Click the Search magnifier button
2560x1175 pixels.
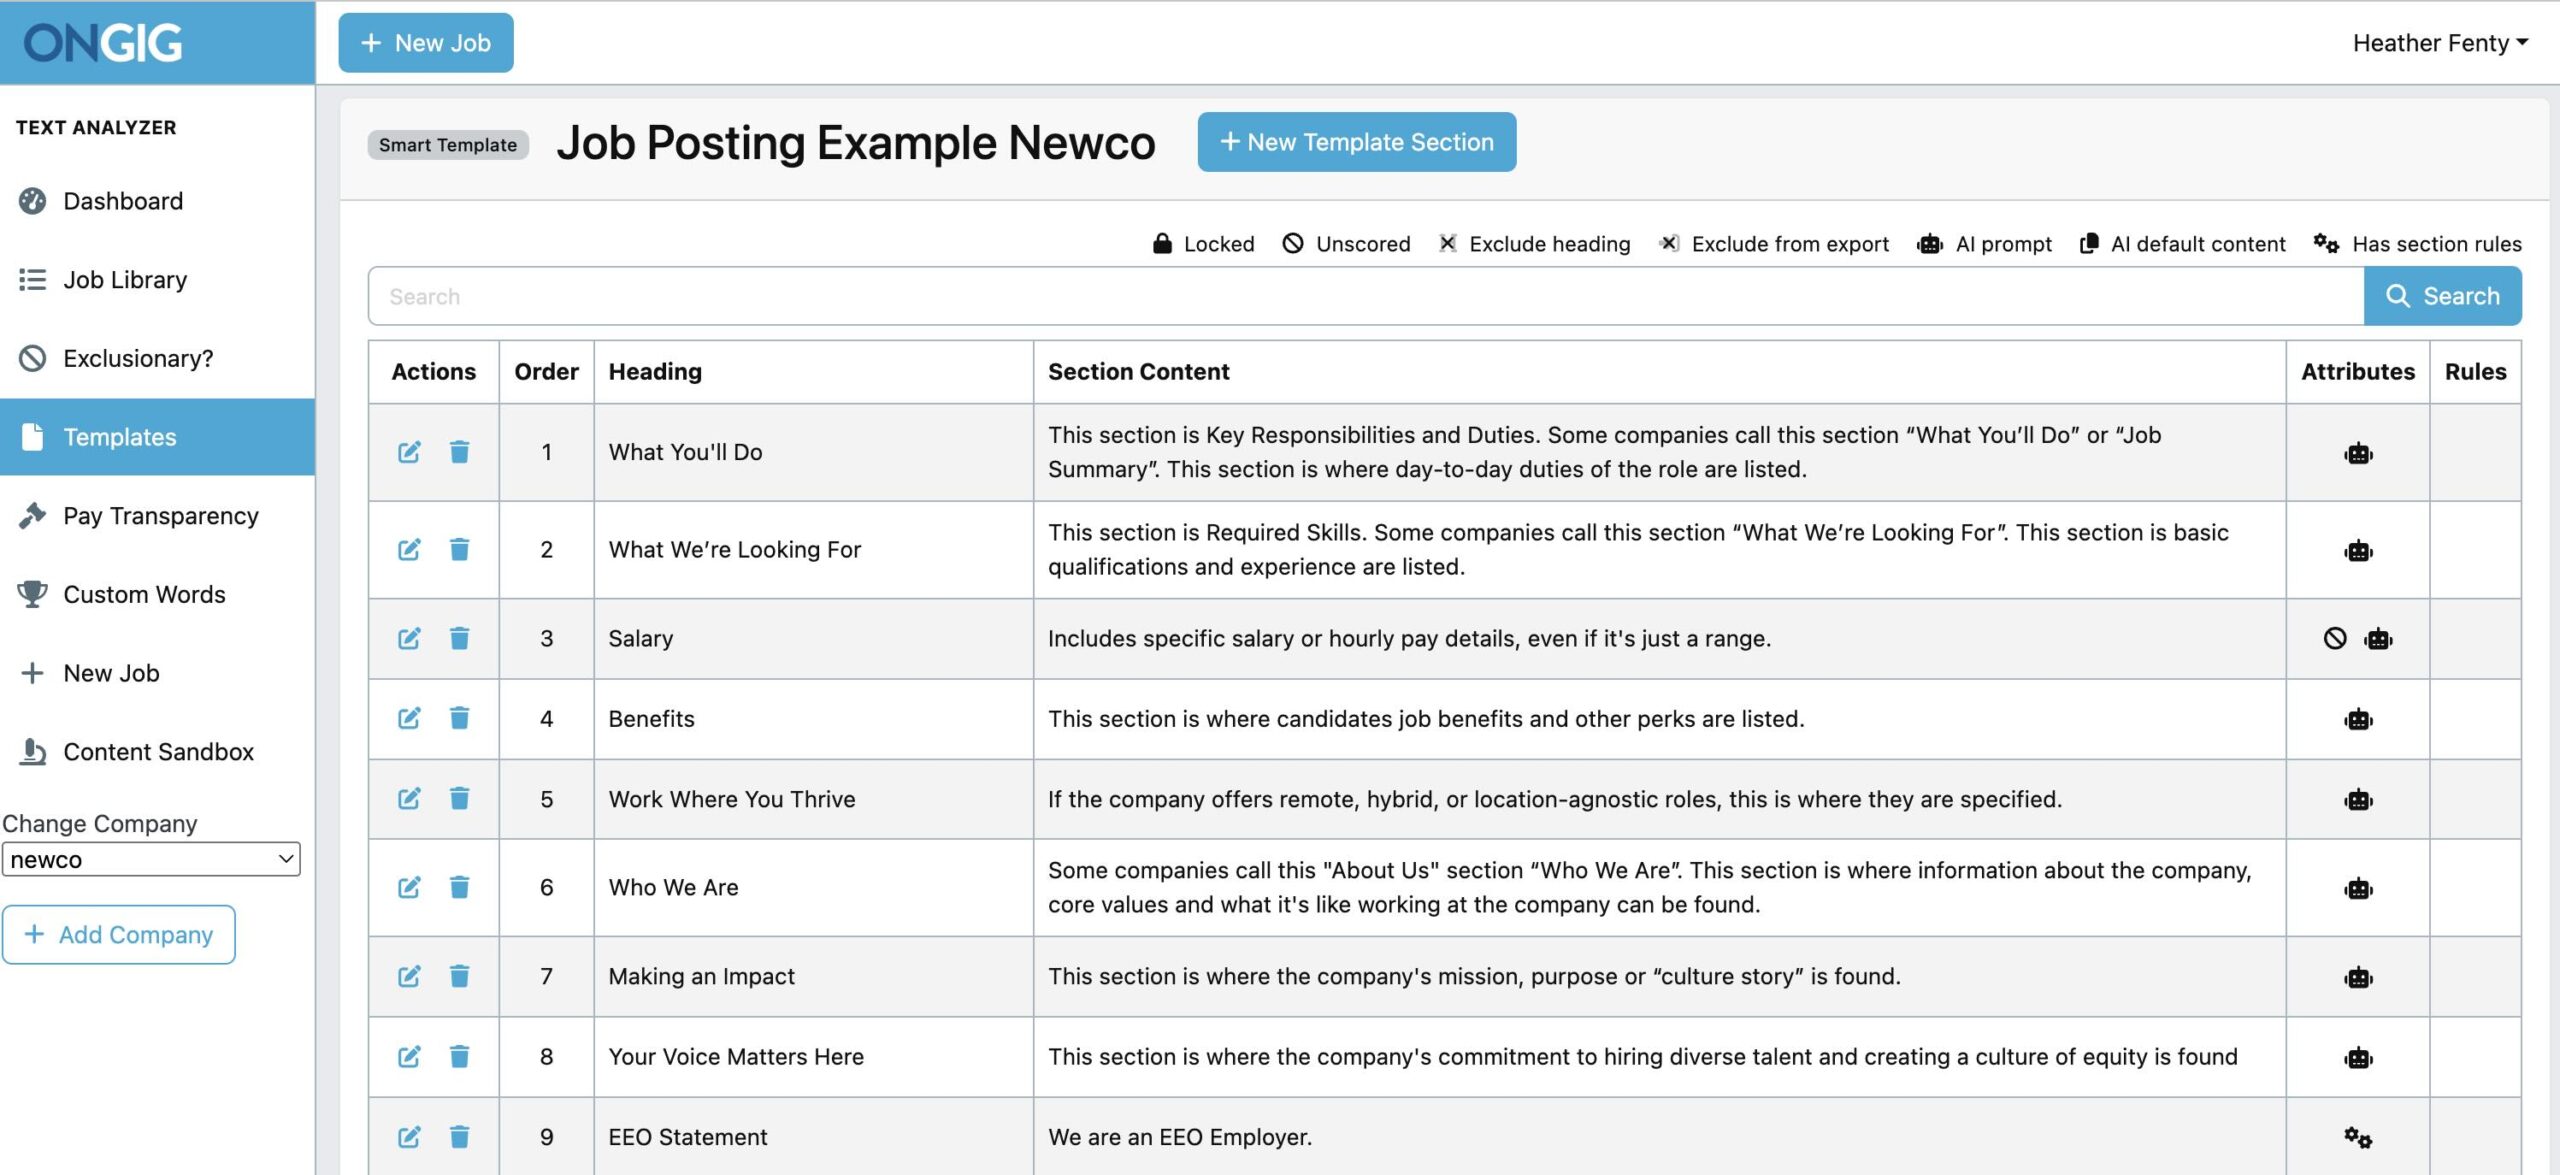pyautogui.click(x=2443, y=295)
